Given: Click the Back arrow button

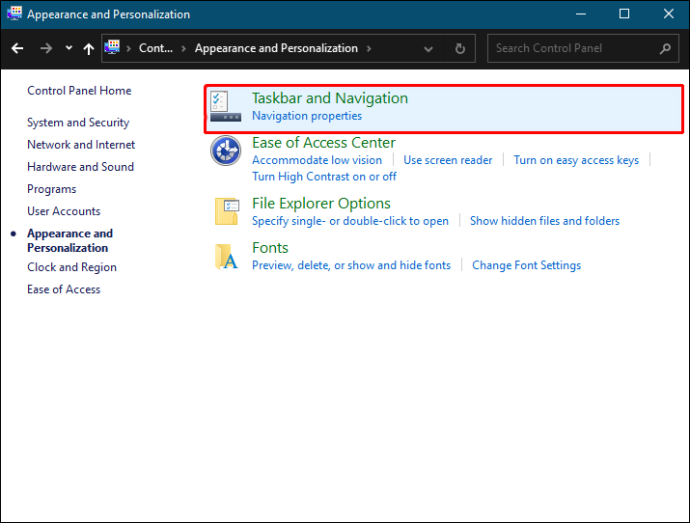Looking at the screenshot, I should click(17, 48).
